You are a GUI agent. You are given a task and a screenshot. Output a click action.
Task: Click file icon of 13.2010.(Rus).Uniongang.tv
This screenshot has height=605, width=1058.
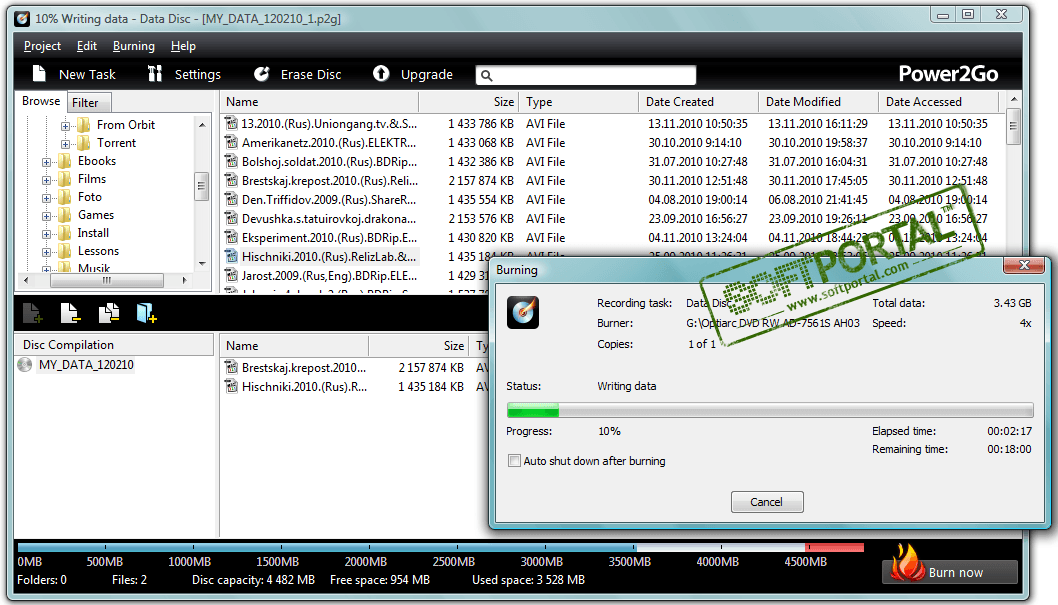tap(231, 123)
